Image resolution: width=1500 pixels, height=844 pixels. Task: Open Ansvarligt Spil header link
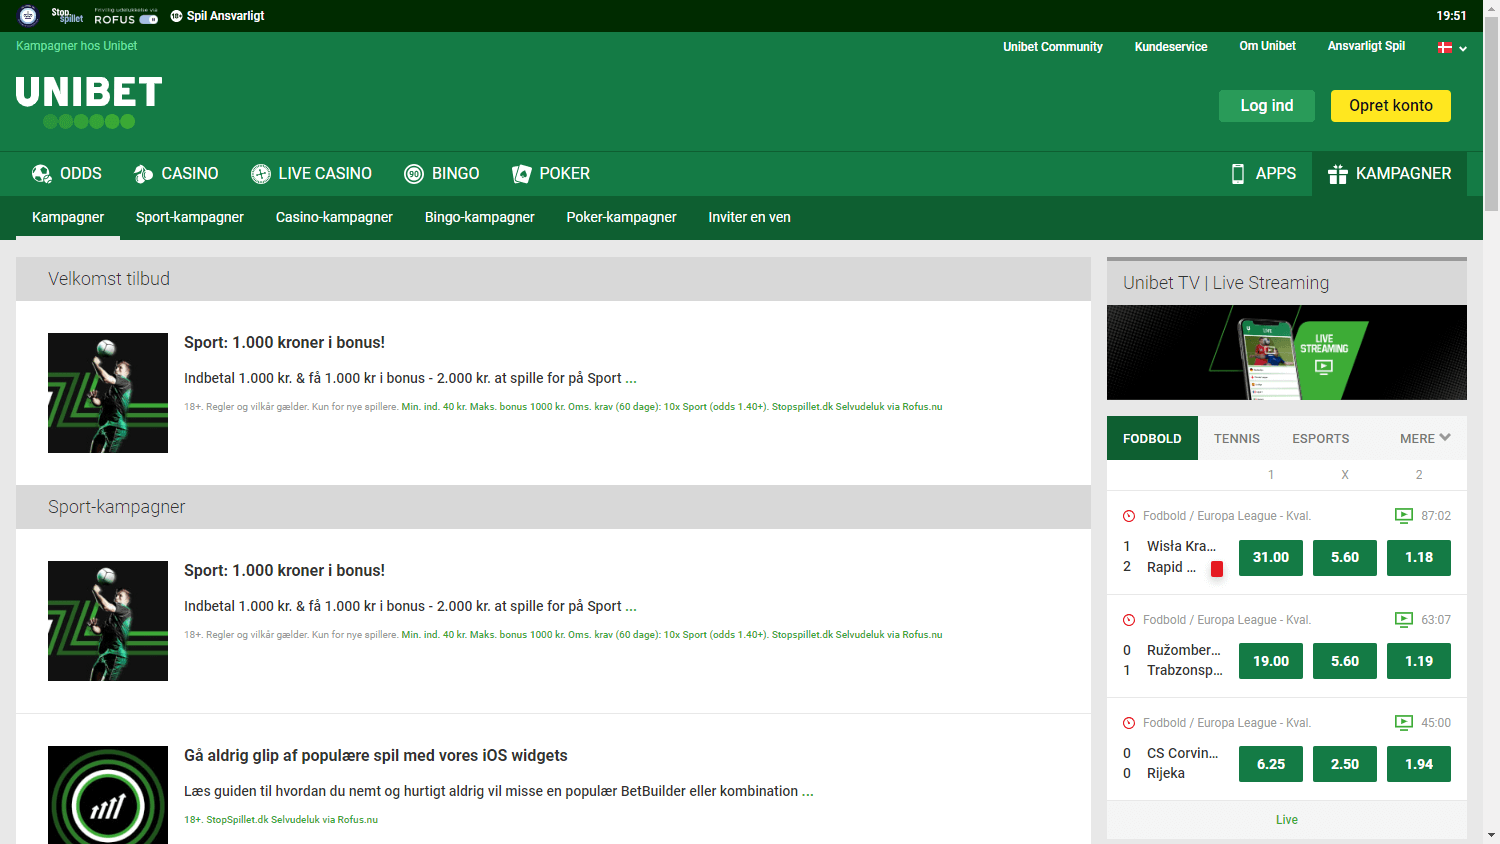click(1366, 46)
